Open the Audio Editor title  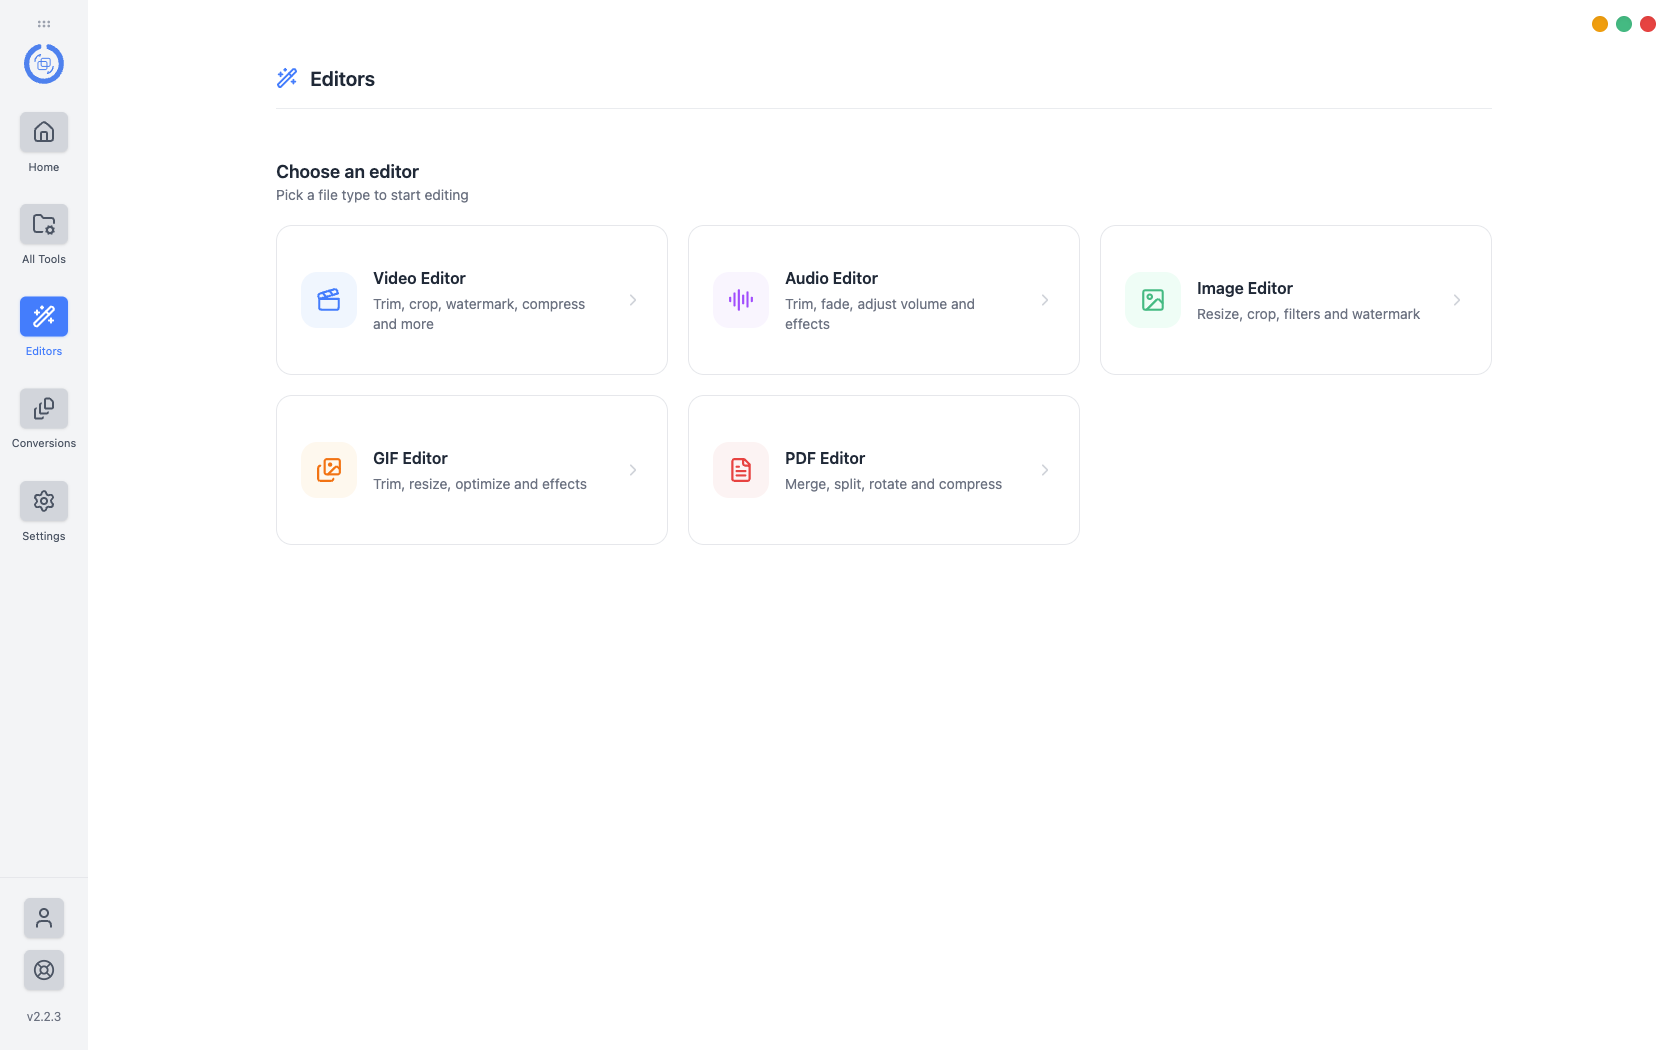[x=831, y=278]
